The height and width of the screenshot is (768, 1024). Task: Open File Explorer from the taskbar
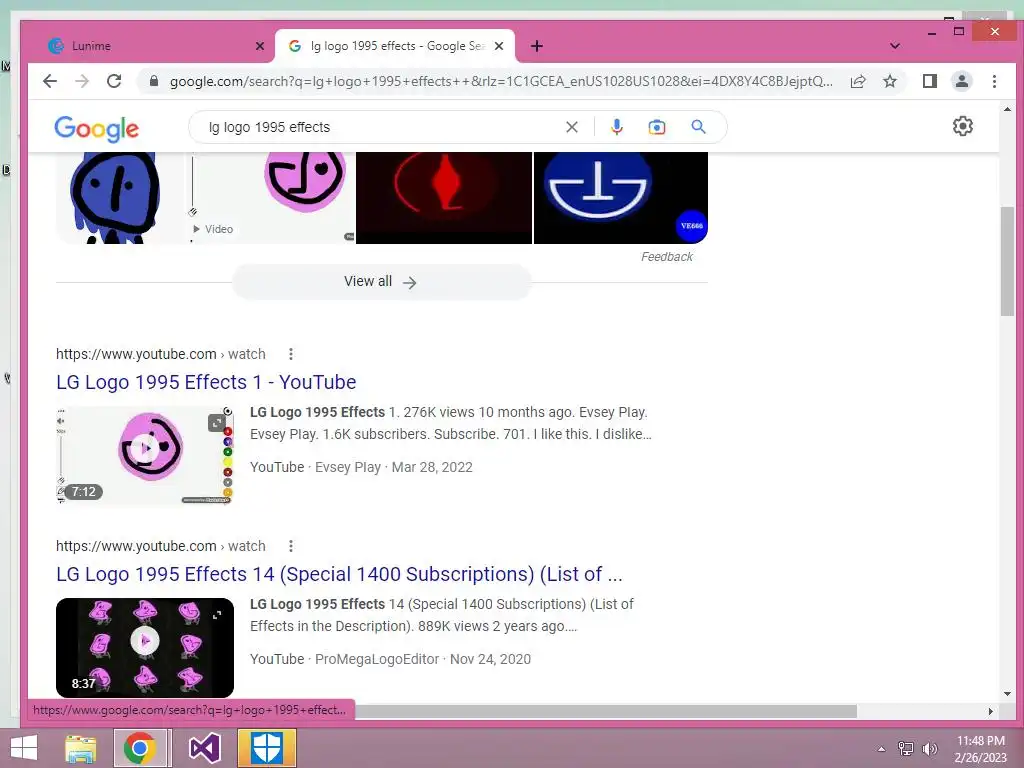(81, 748)
